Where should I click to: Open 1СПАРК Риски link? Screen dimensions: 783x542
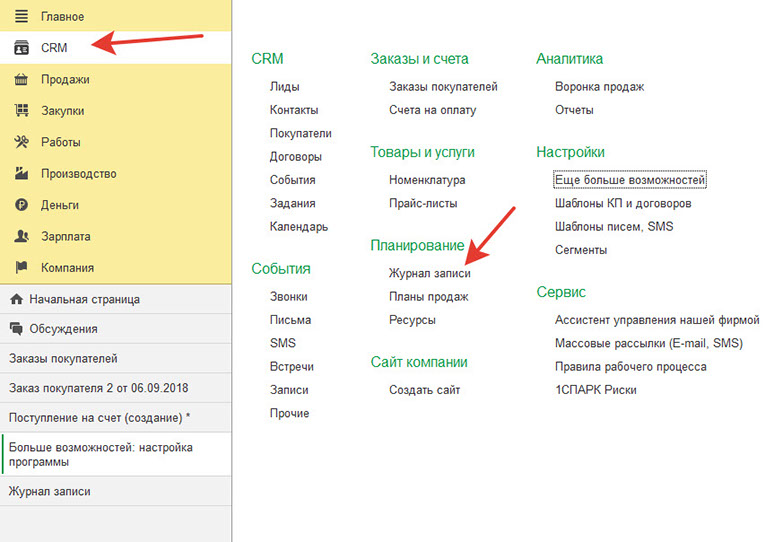point(595,390)
